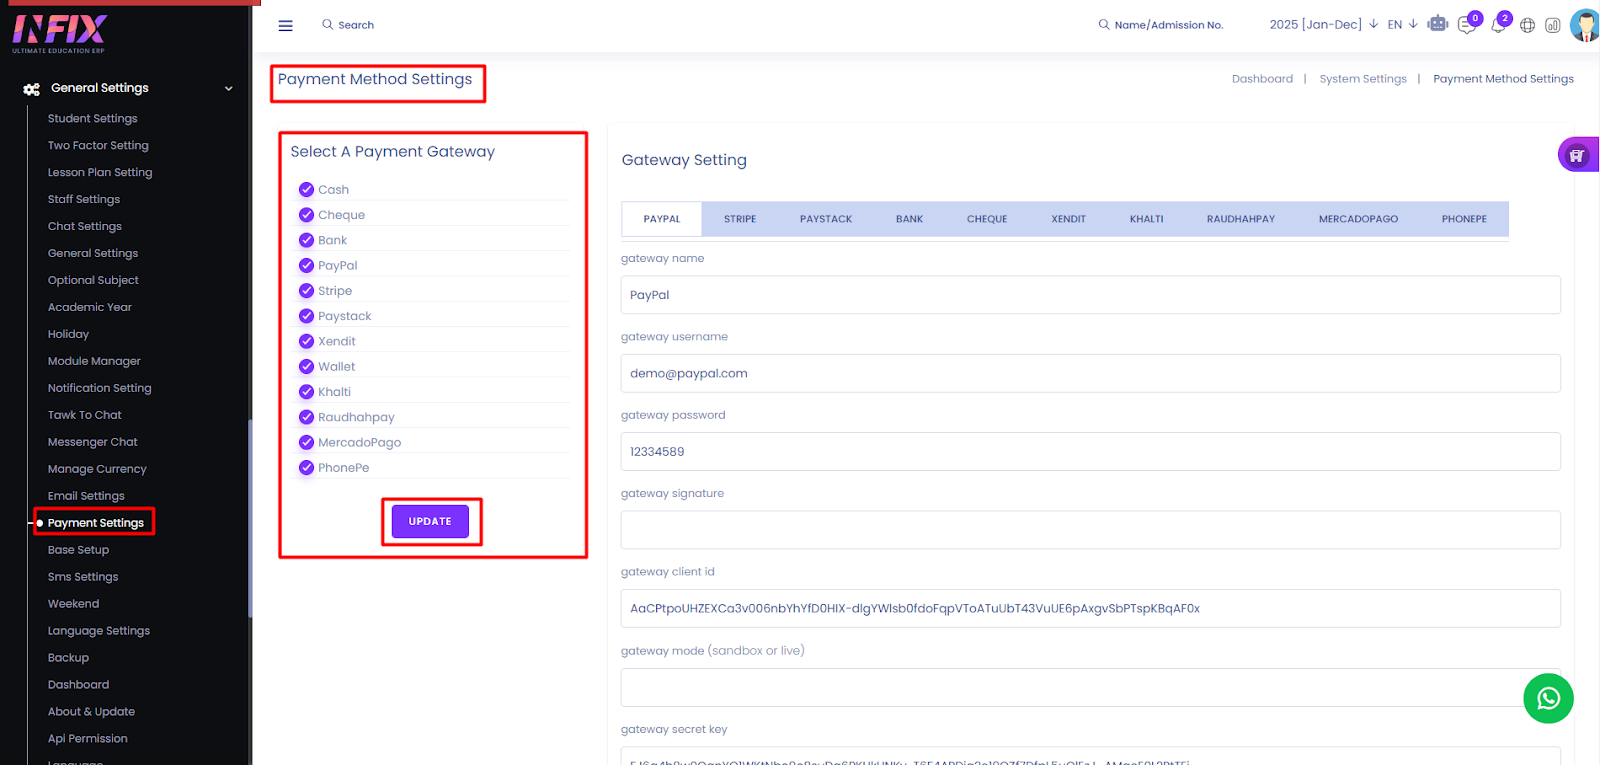The image size is (1600, 765).
Task: Open the chat messages icon
Action: click(1467, 25)
